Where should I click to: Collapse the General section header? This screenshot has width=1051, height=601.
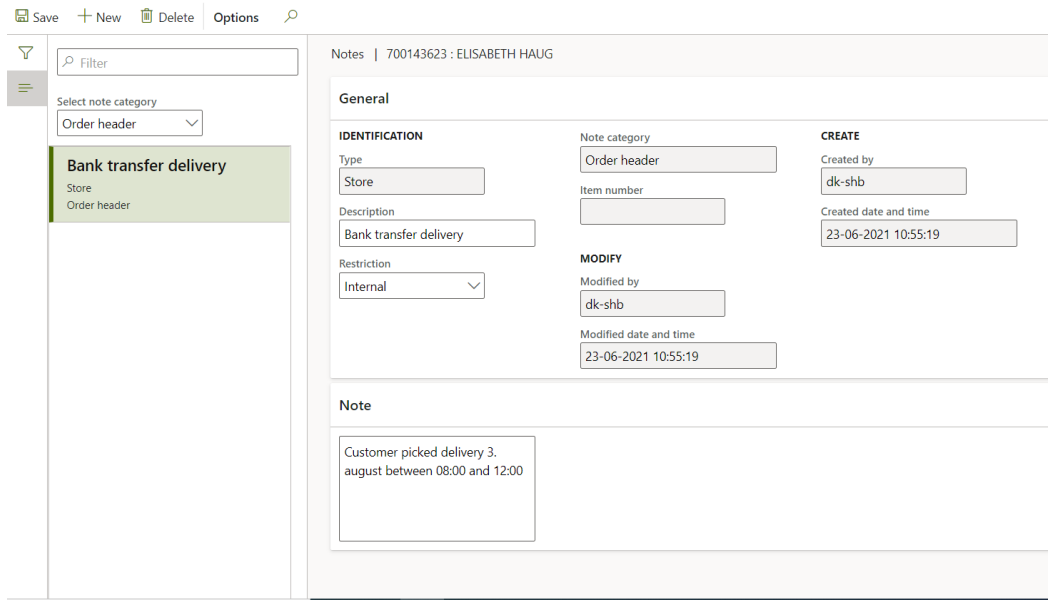coord(365,99)
